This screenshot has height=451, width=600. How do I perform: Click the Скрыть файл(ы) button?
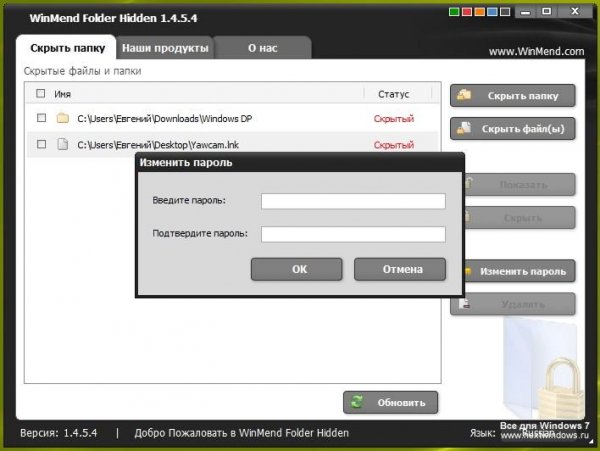[513, 129]
